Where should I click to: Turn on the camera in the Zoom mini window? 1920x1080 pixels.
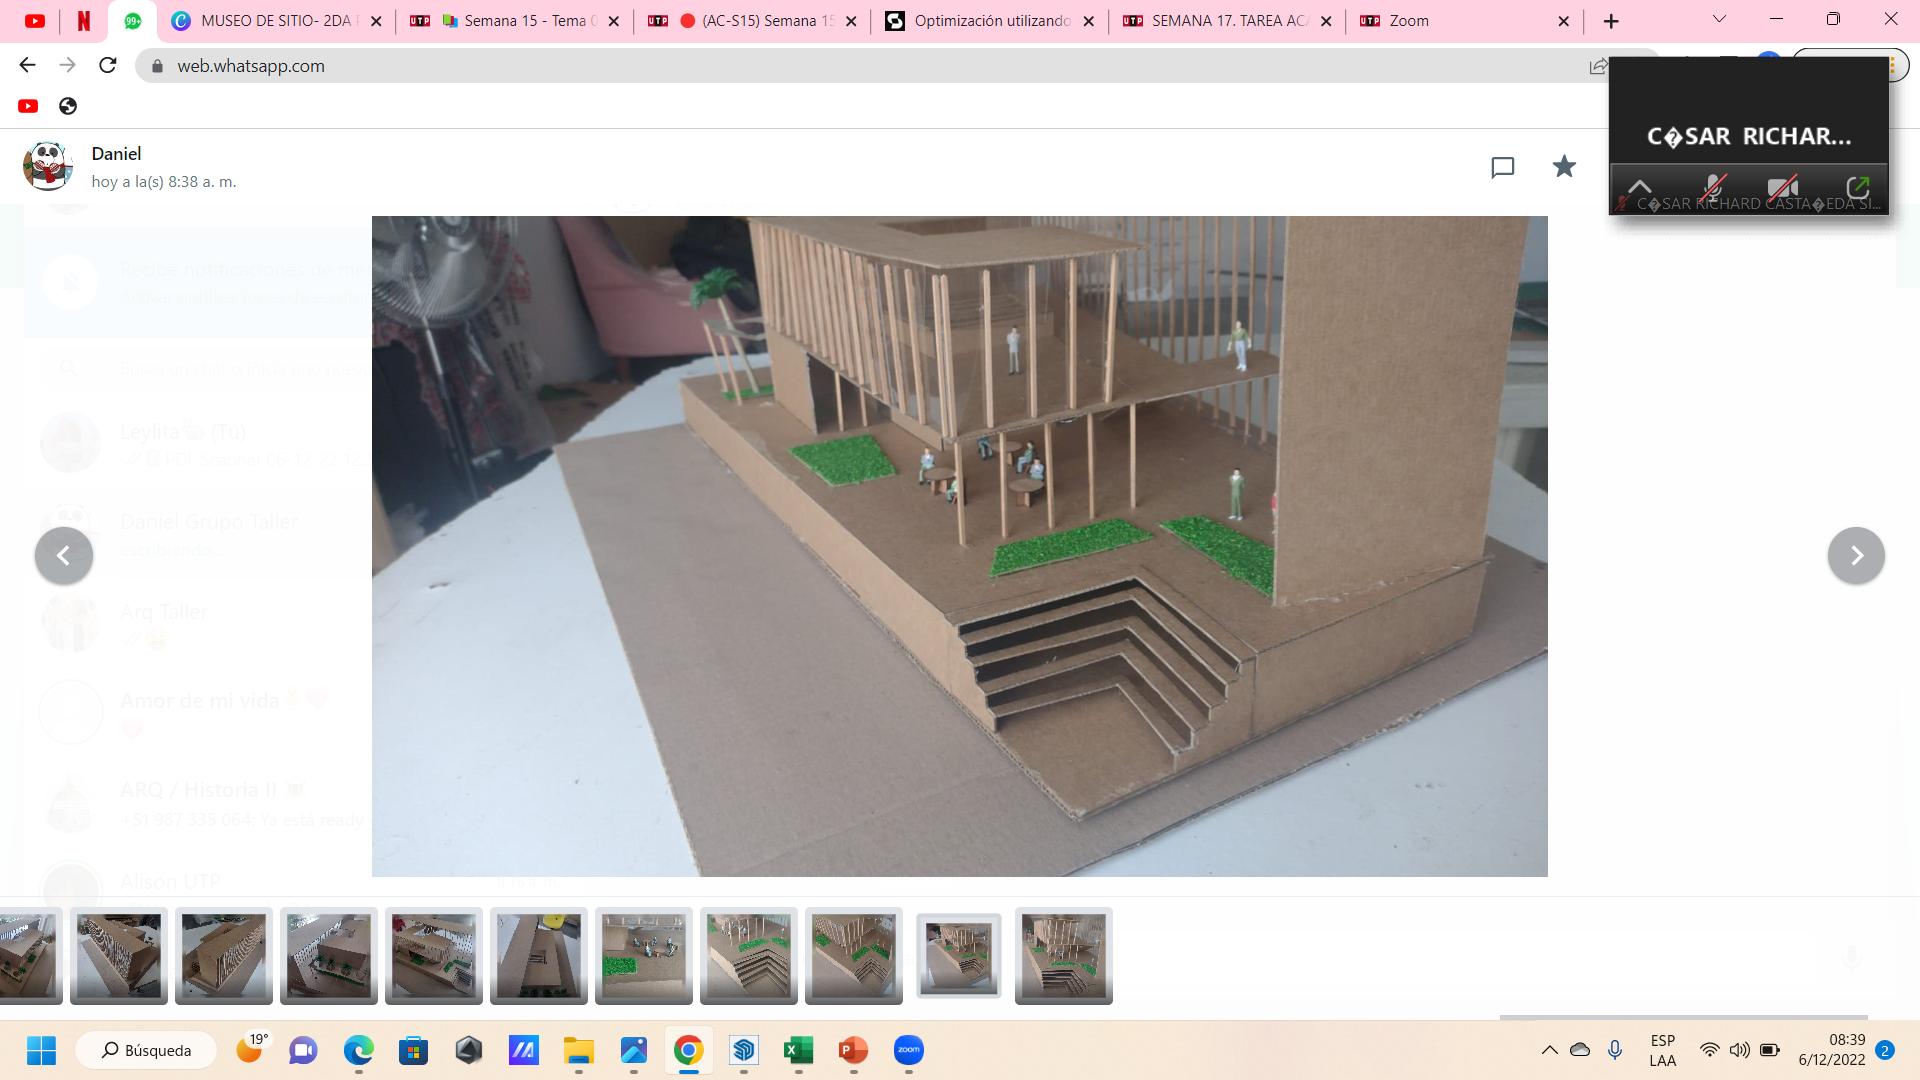(1782, 187)
